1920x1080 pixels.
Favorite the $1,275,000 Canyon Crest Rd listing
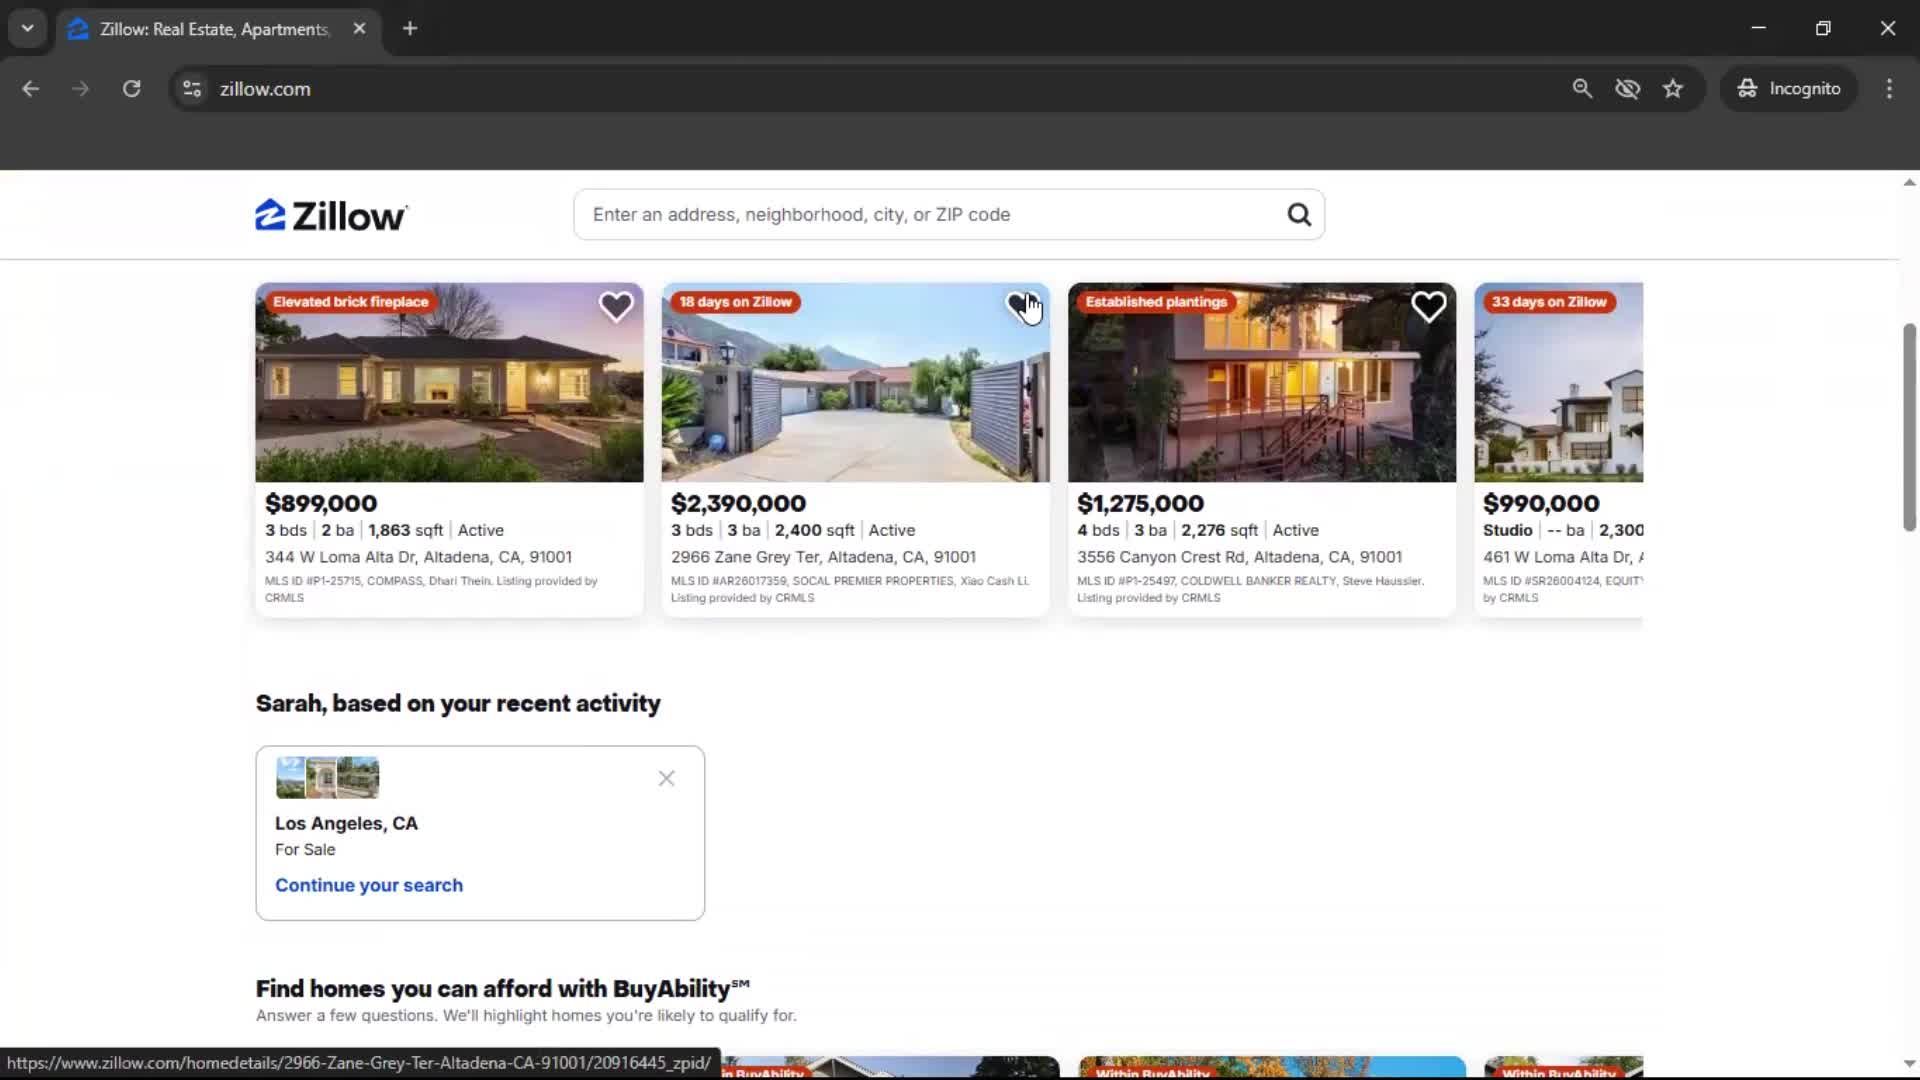pyautogui.click(x=1428, y=306)
